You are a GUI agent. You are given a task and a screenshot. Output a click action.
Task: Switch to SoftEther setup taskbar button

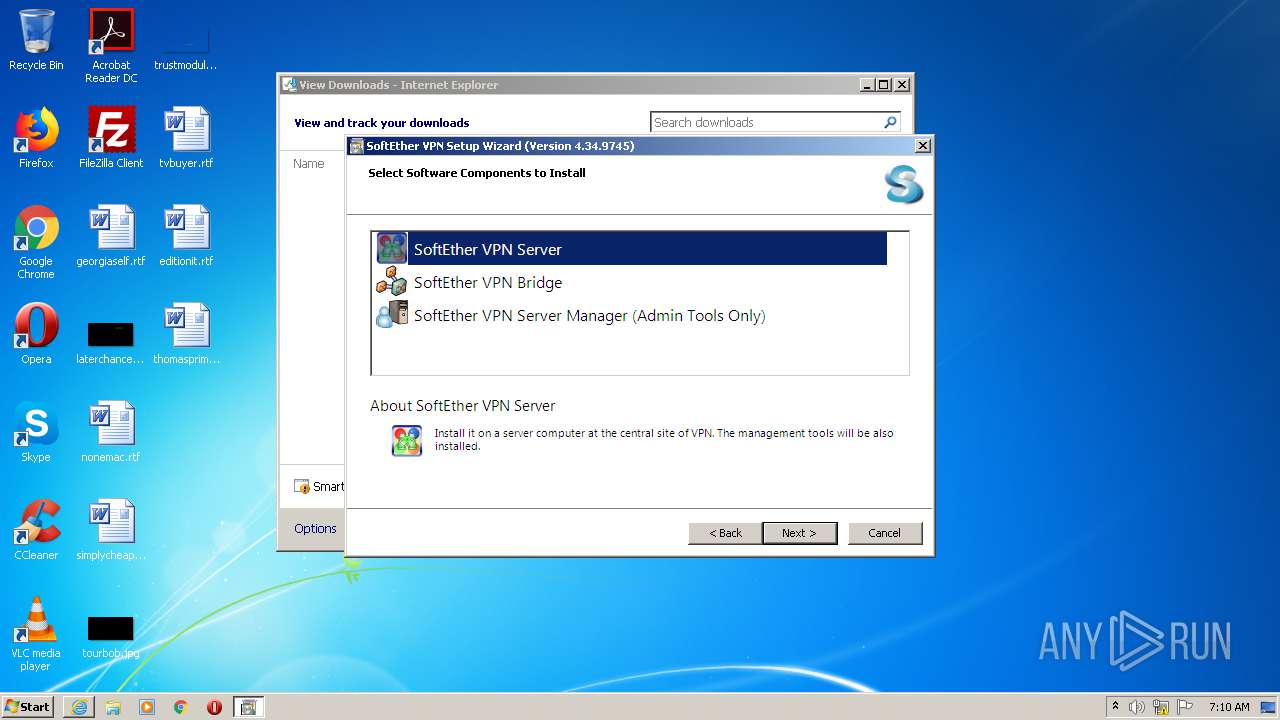coord(249,707)
